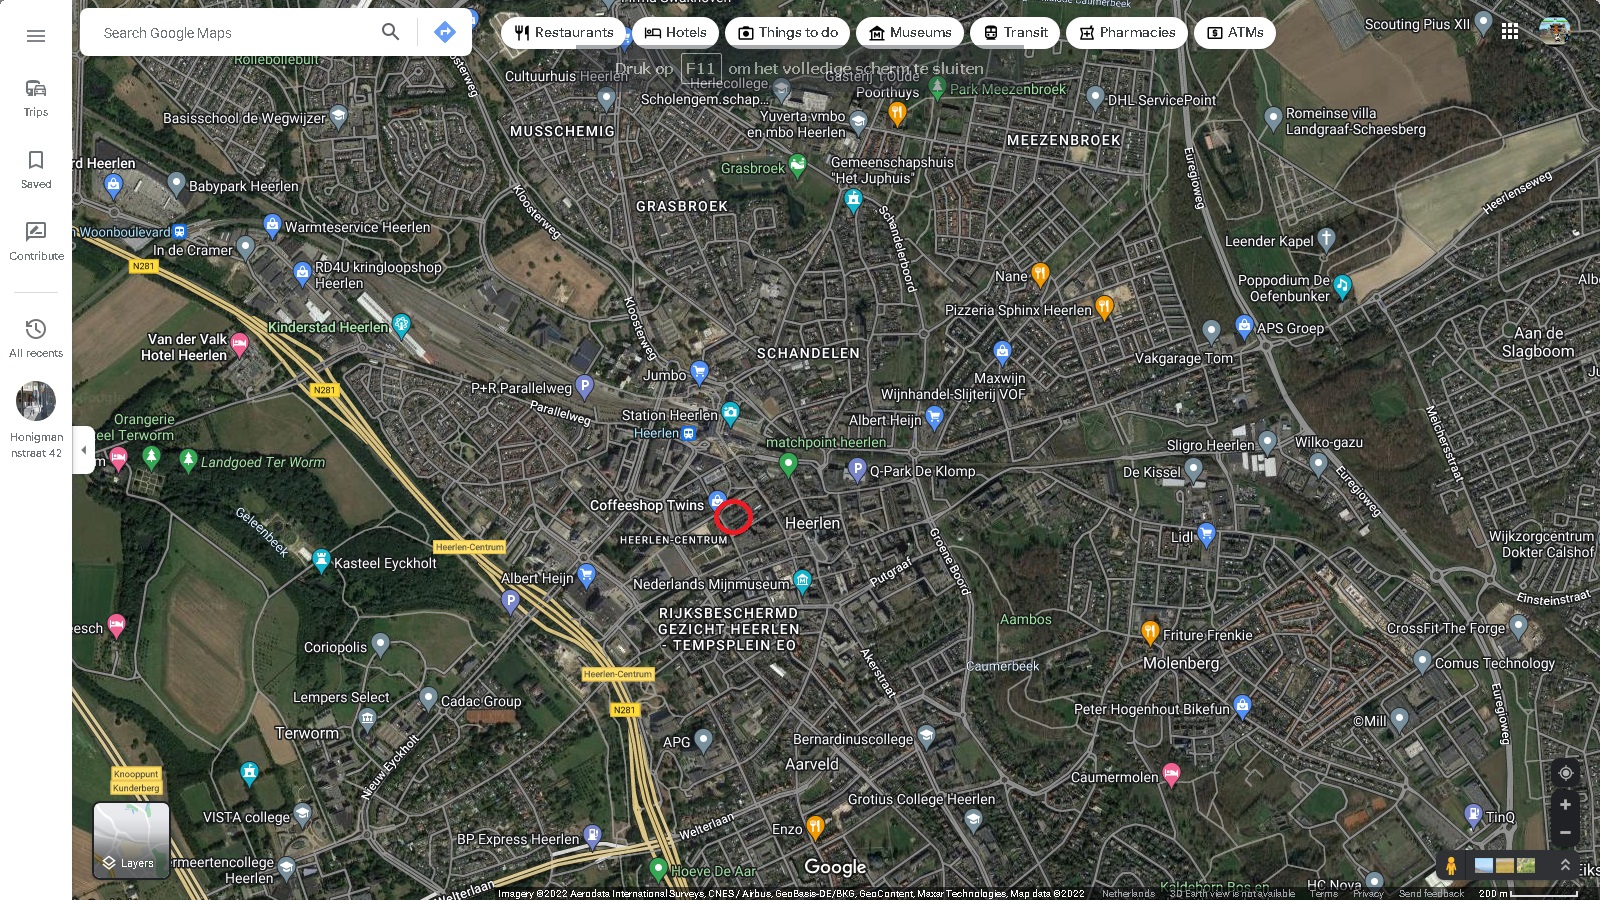Filter the map by Restaurants
This screenshot has height=900, width=1600.
(x=563, y=33)
